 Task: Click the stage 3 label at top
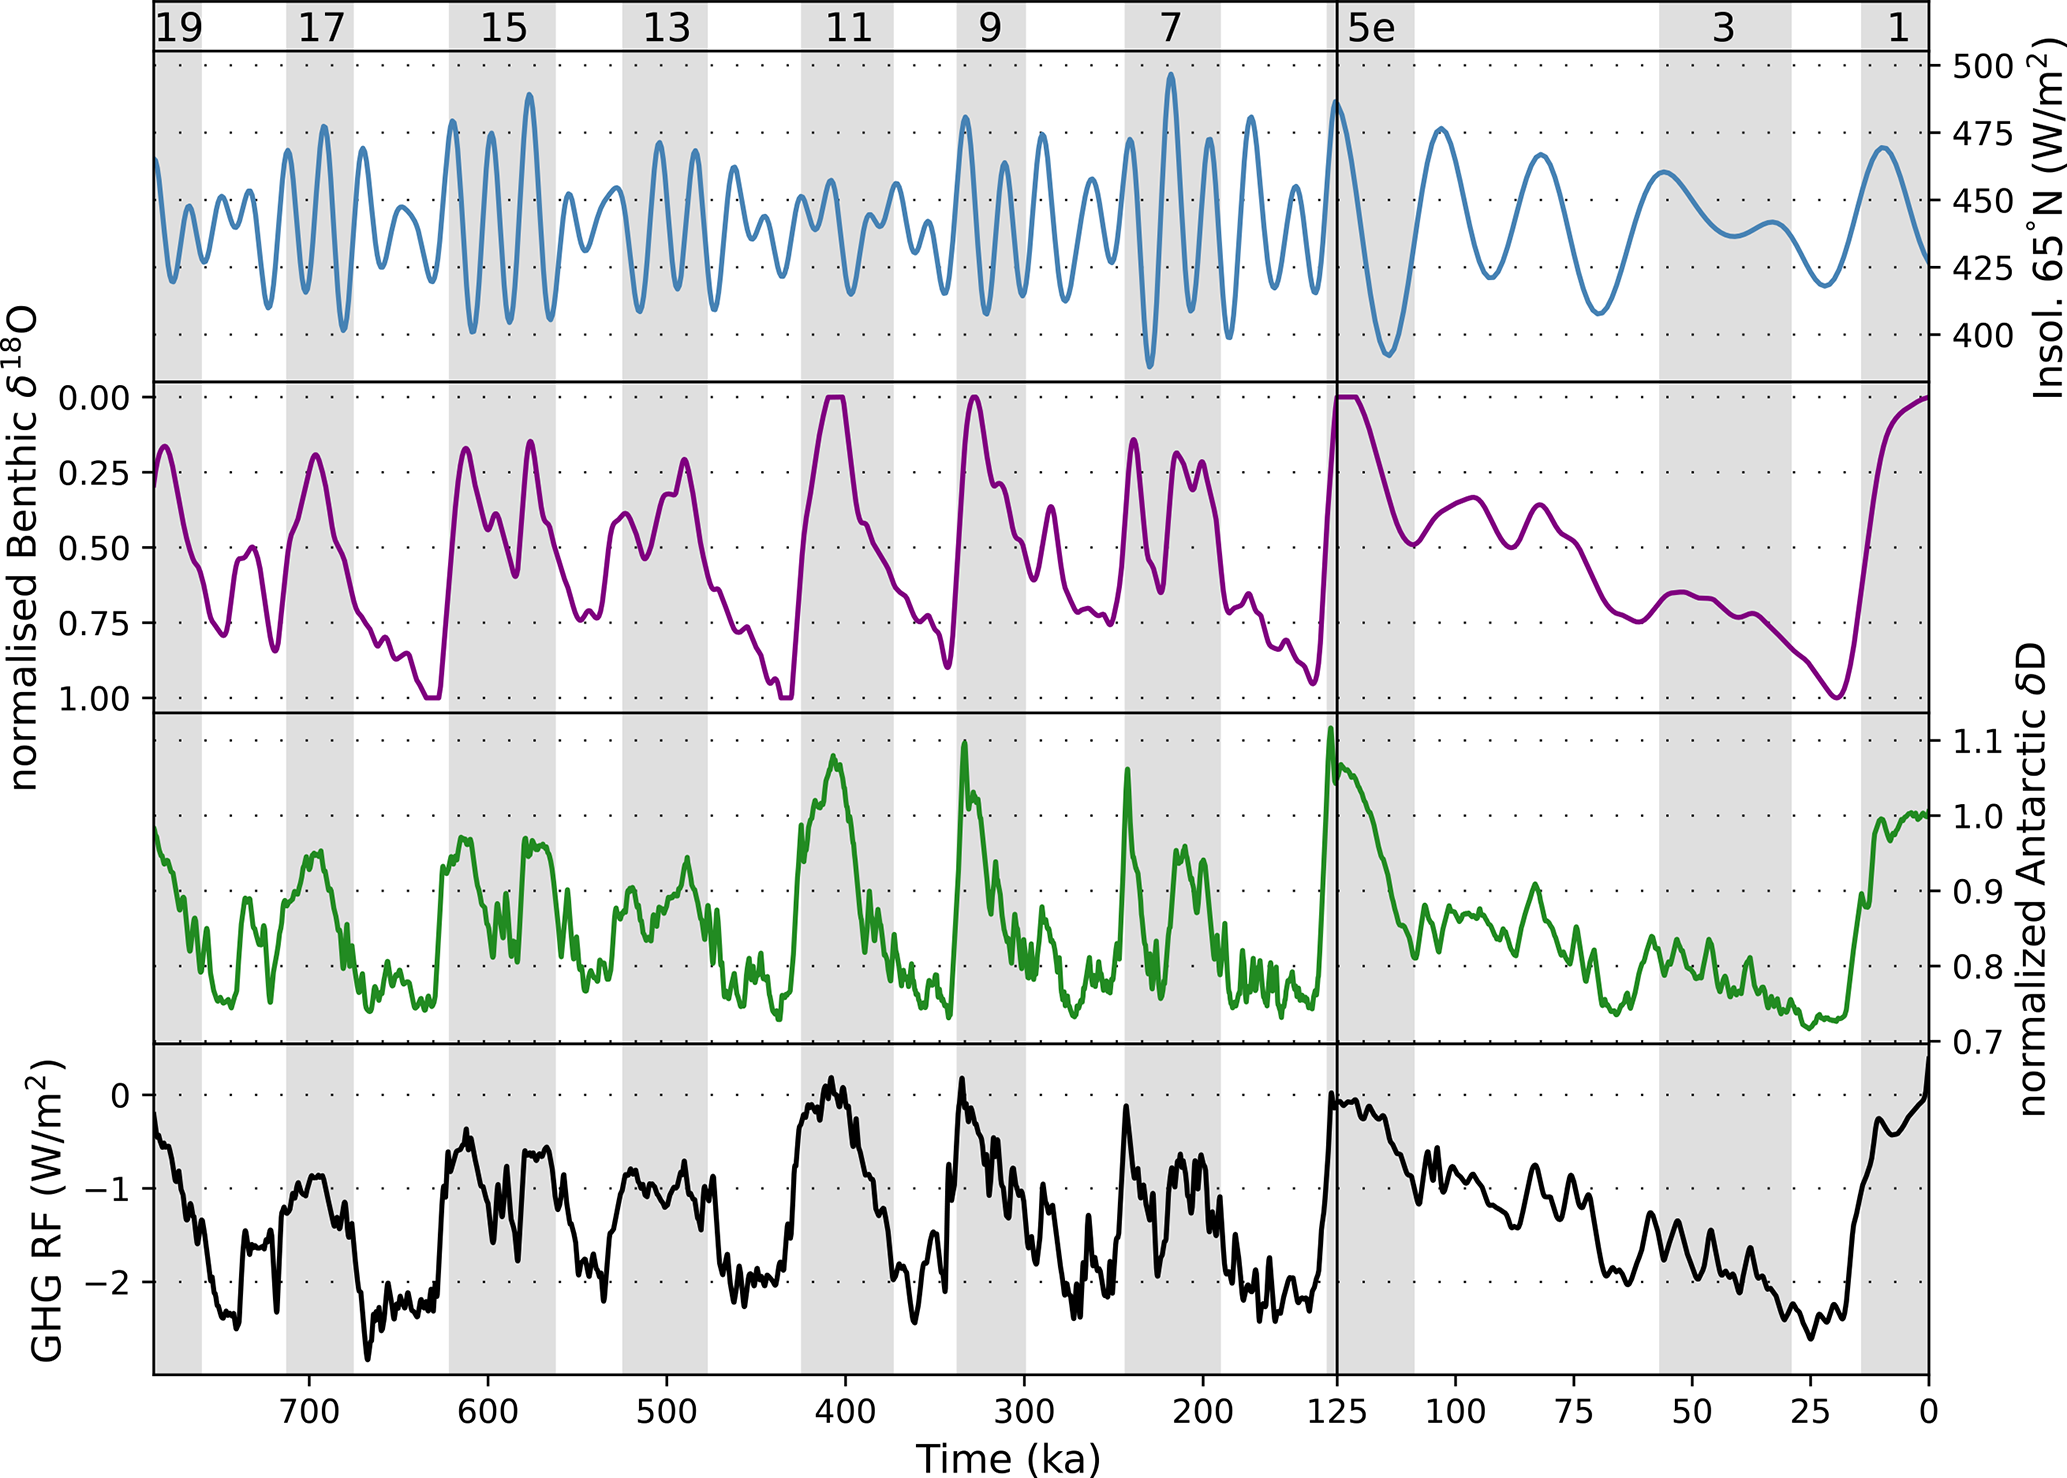pos(1723,27)
